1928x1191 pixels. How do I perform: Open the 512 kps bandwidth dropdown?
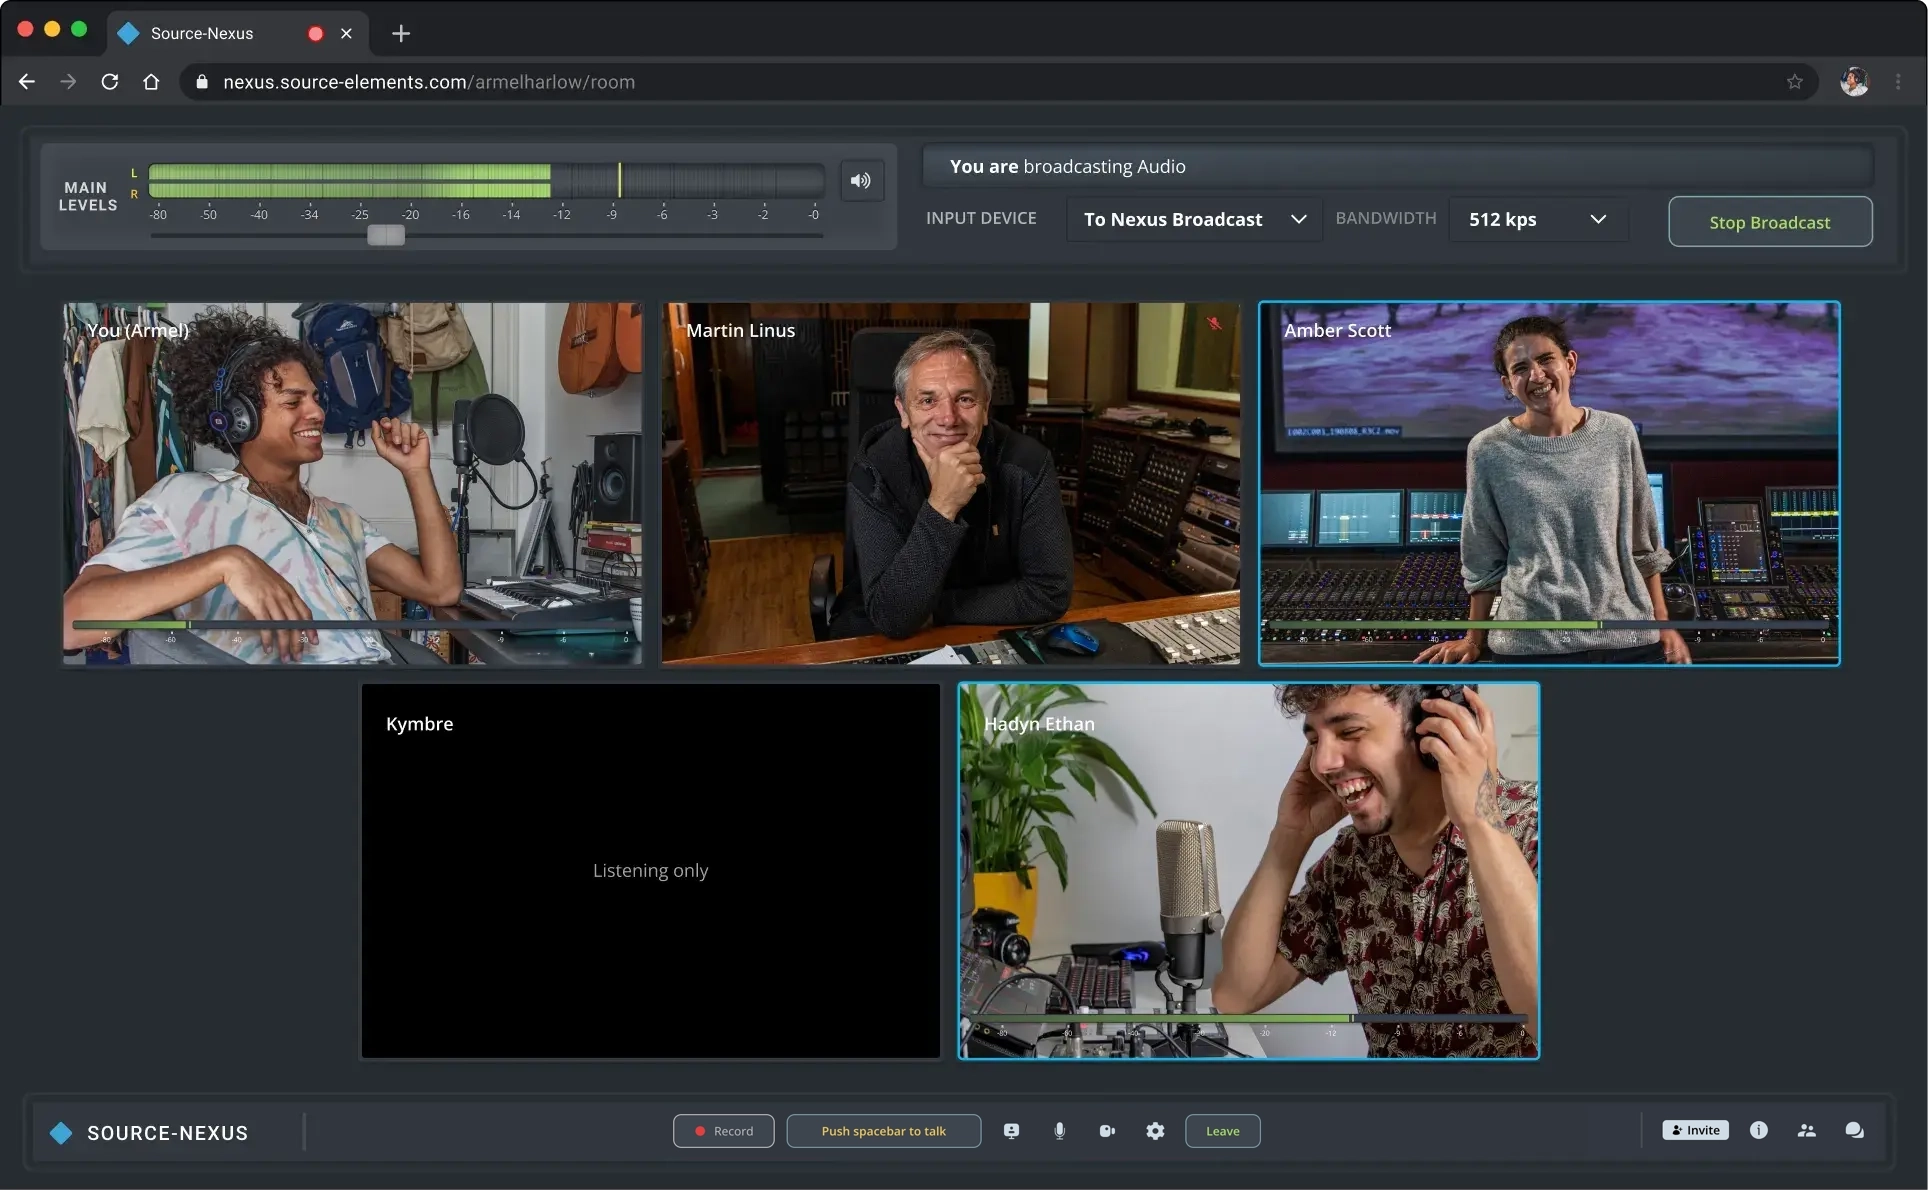(1537, 219)
